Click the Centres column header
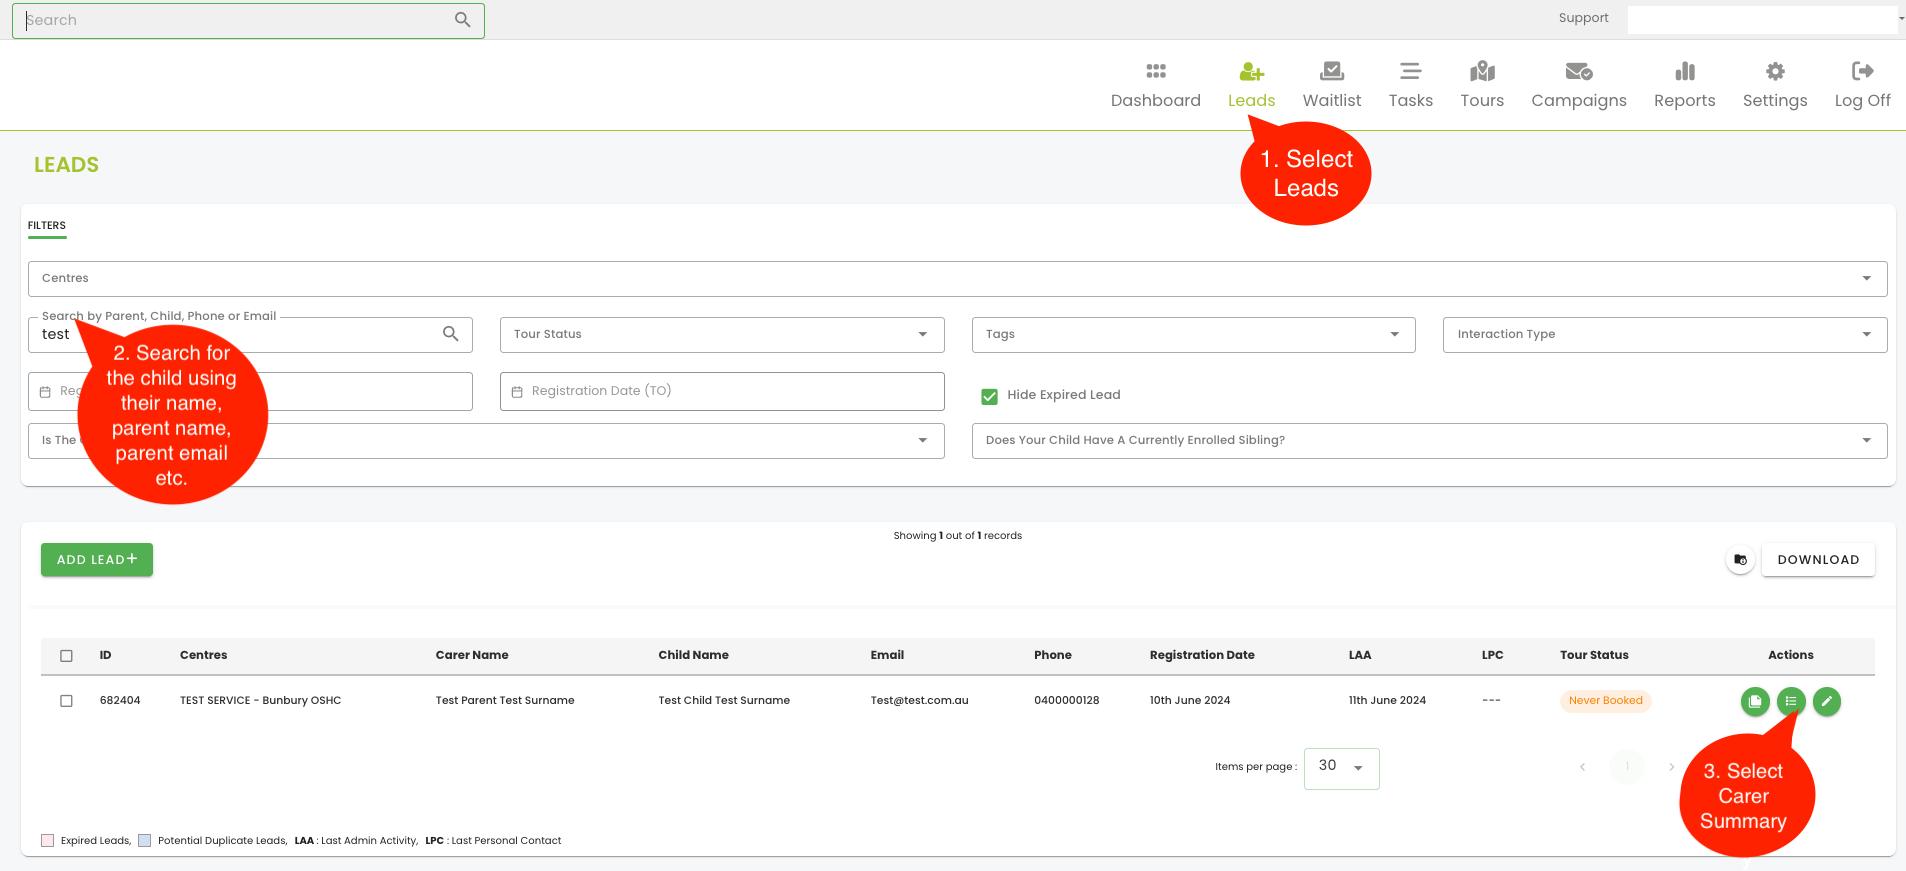Screen dimensions: 1906x871 203,656
